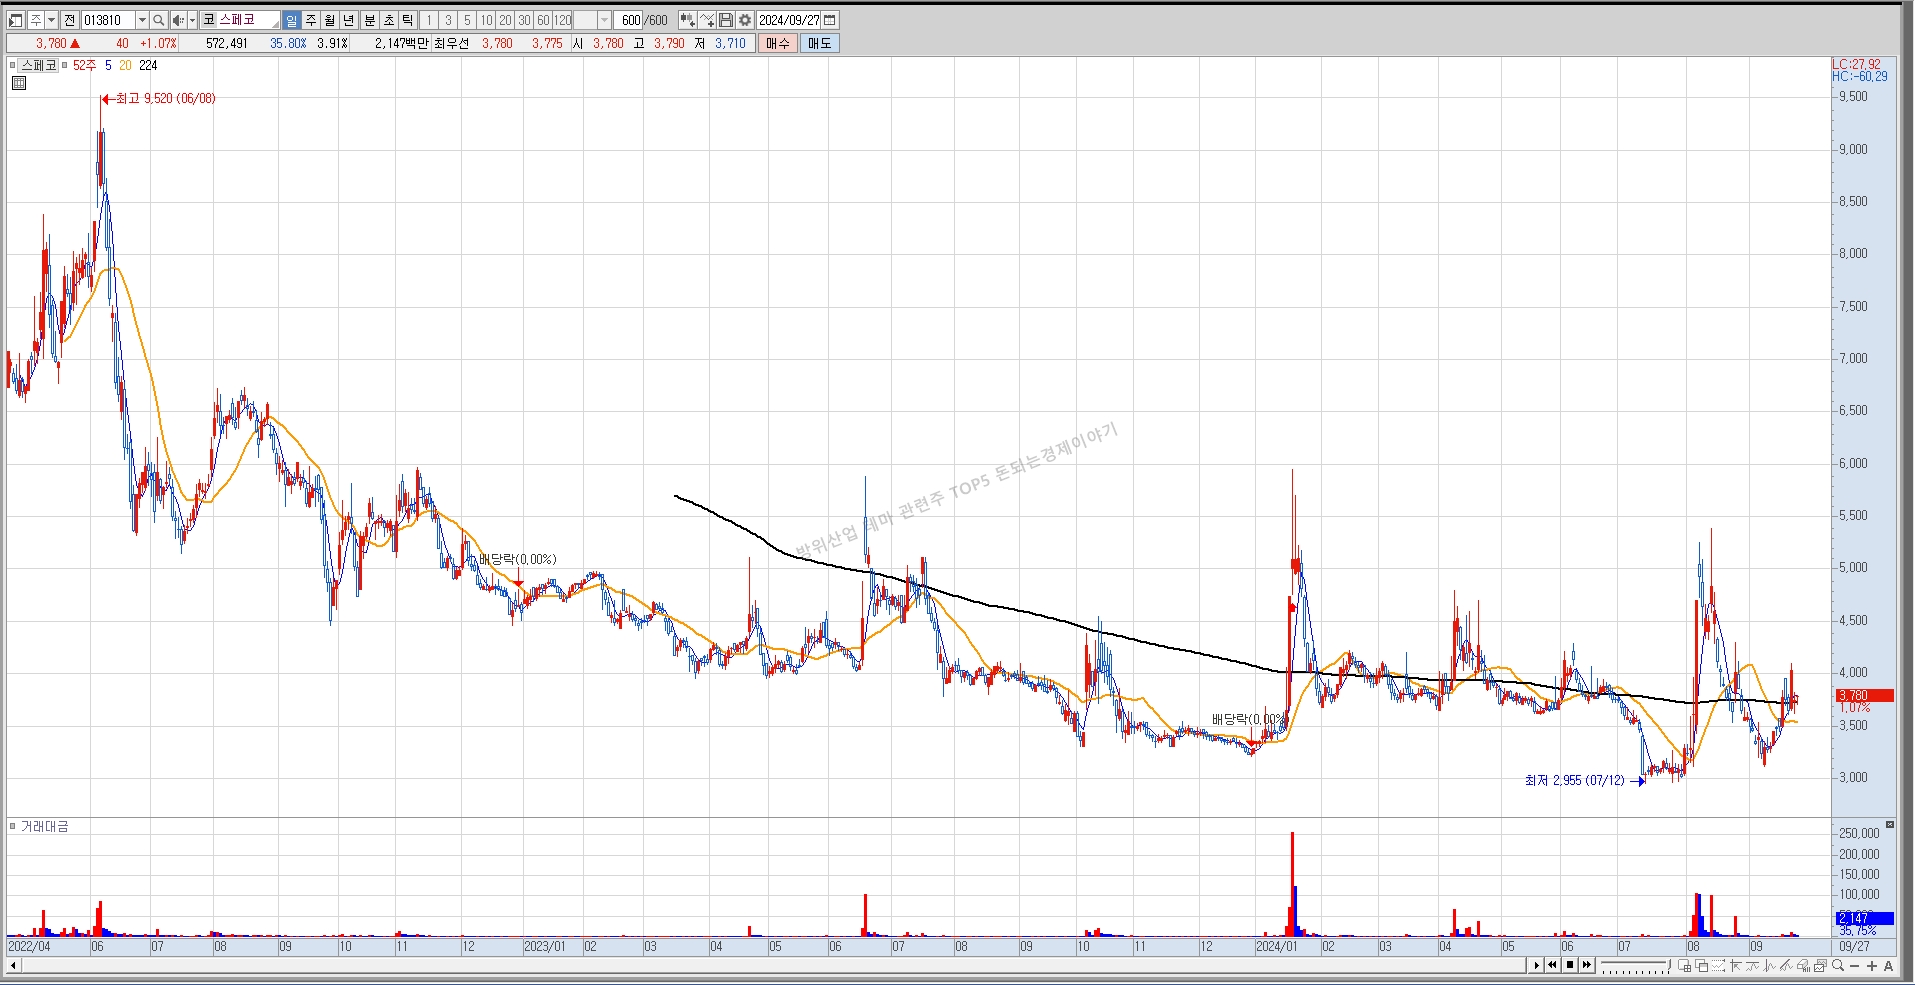Play the chart replay forward
1915x985 pixels.
[1536, 965]
